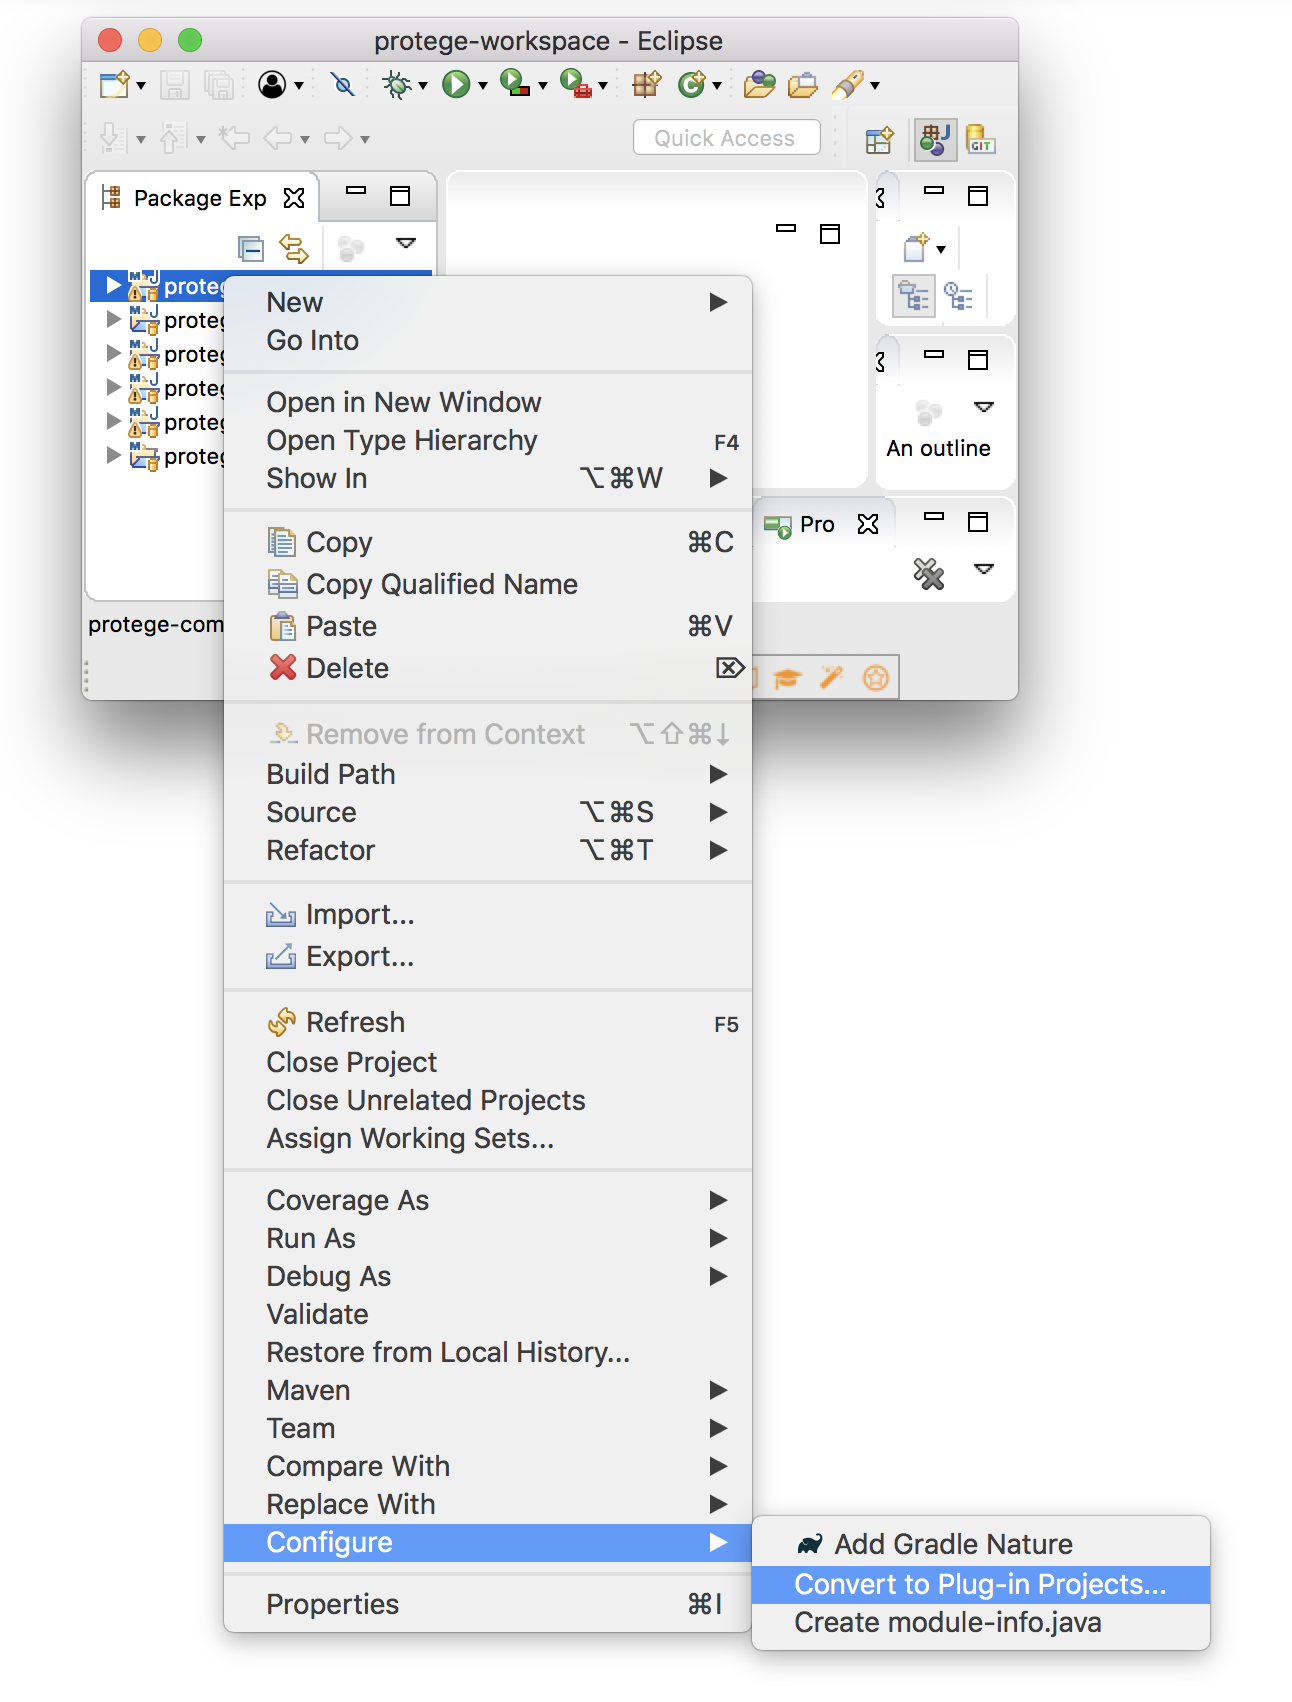
Task: Minimize the Package Explorer view
Action: tap(356, 189)
